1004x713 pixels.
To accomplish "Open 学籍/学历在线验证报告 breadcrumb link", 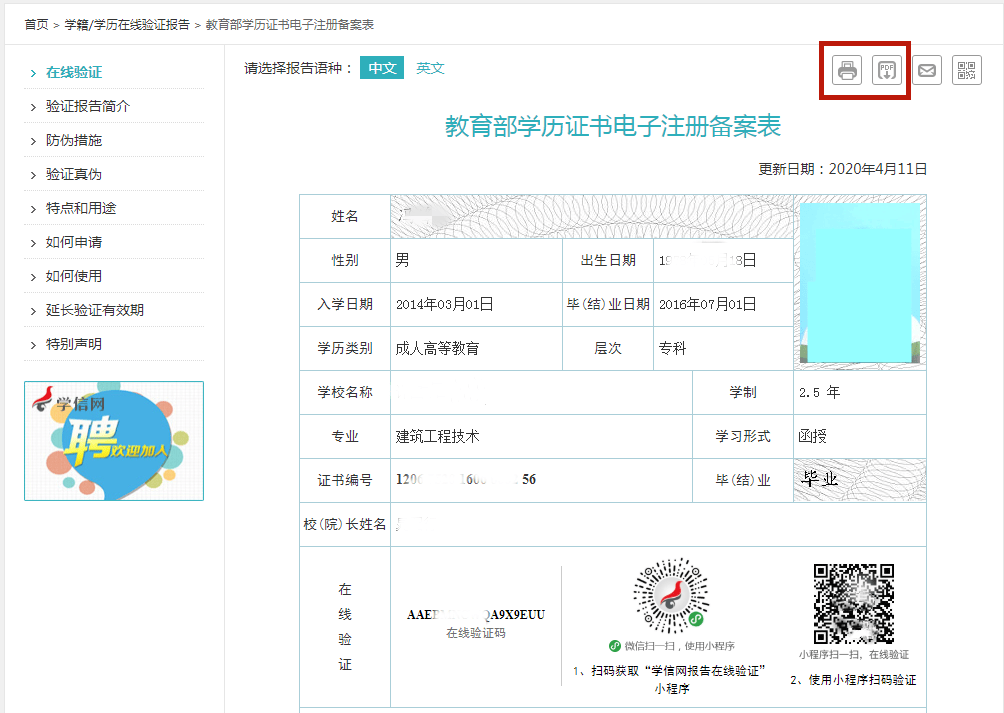I will tap(127, 24).
